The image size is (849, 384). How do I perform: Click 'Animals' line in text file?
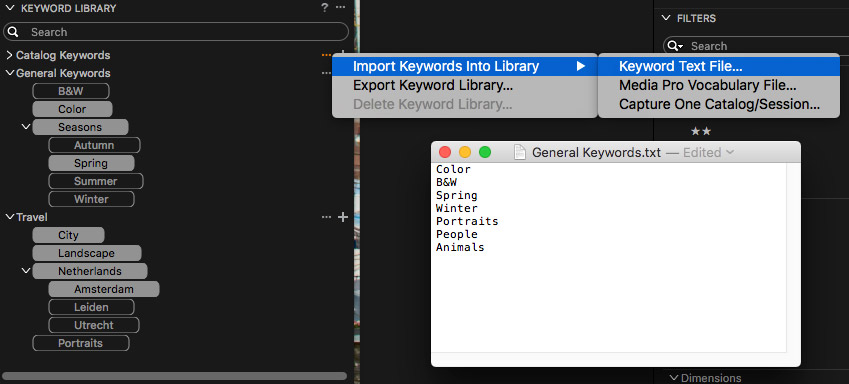460,247
